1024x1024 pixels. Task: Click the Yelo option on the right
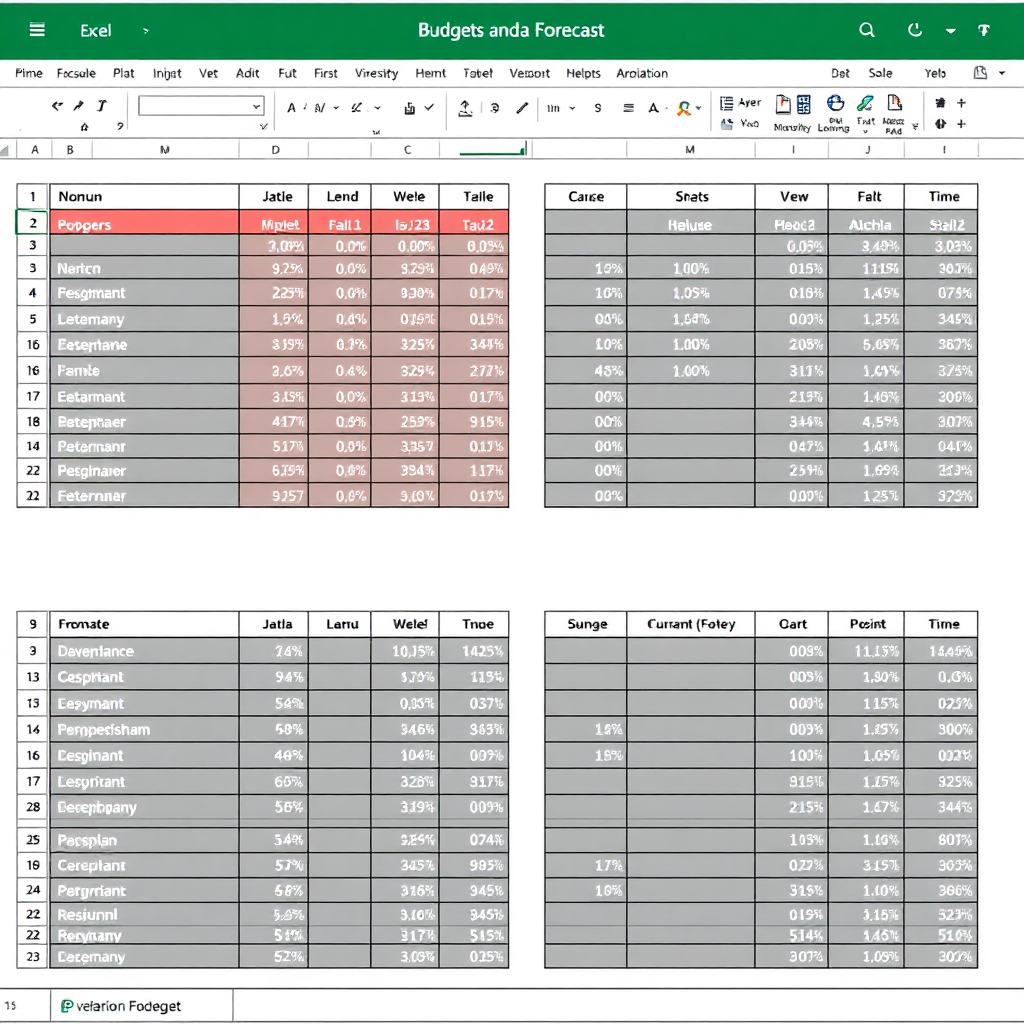[x=935, y=73]
